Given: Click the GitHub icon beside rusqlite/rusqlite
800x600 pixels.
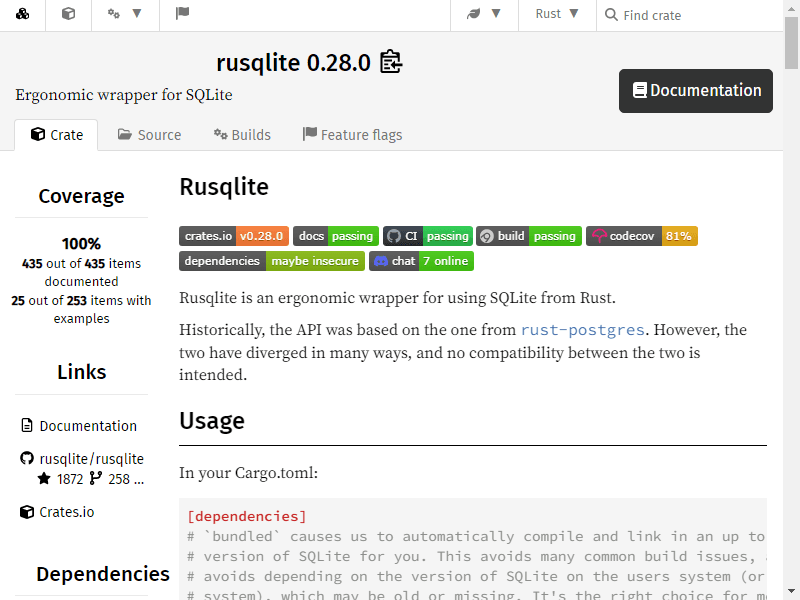Looking at the screenshot, I should click(x=27, y=458).
